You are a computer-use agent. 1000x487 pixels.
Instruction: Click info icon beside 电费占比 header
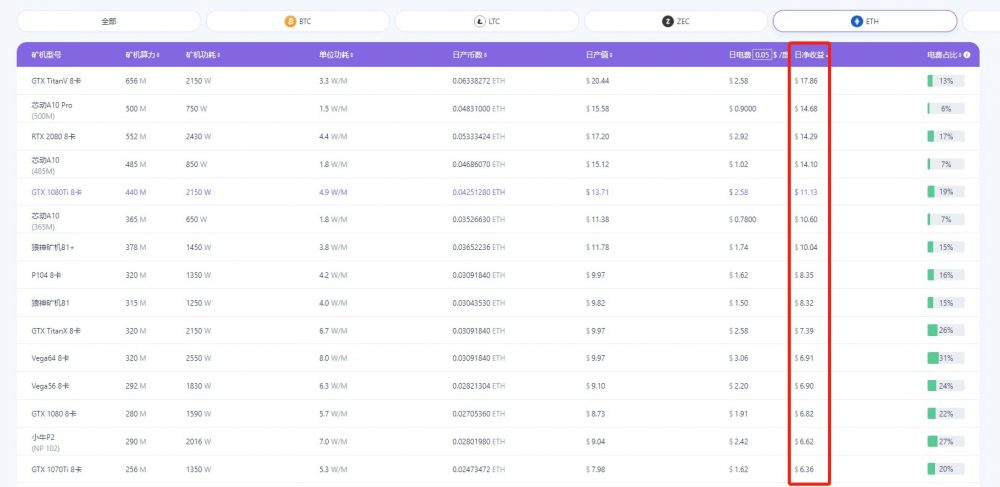(x=967, y=55)
